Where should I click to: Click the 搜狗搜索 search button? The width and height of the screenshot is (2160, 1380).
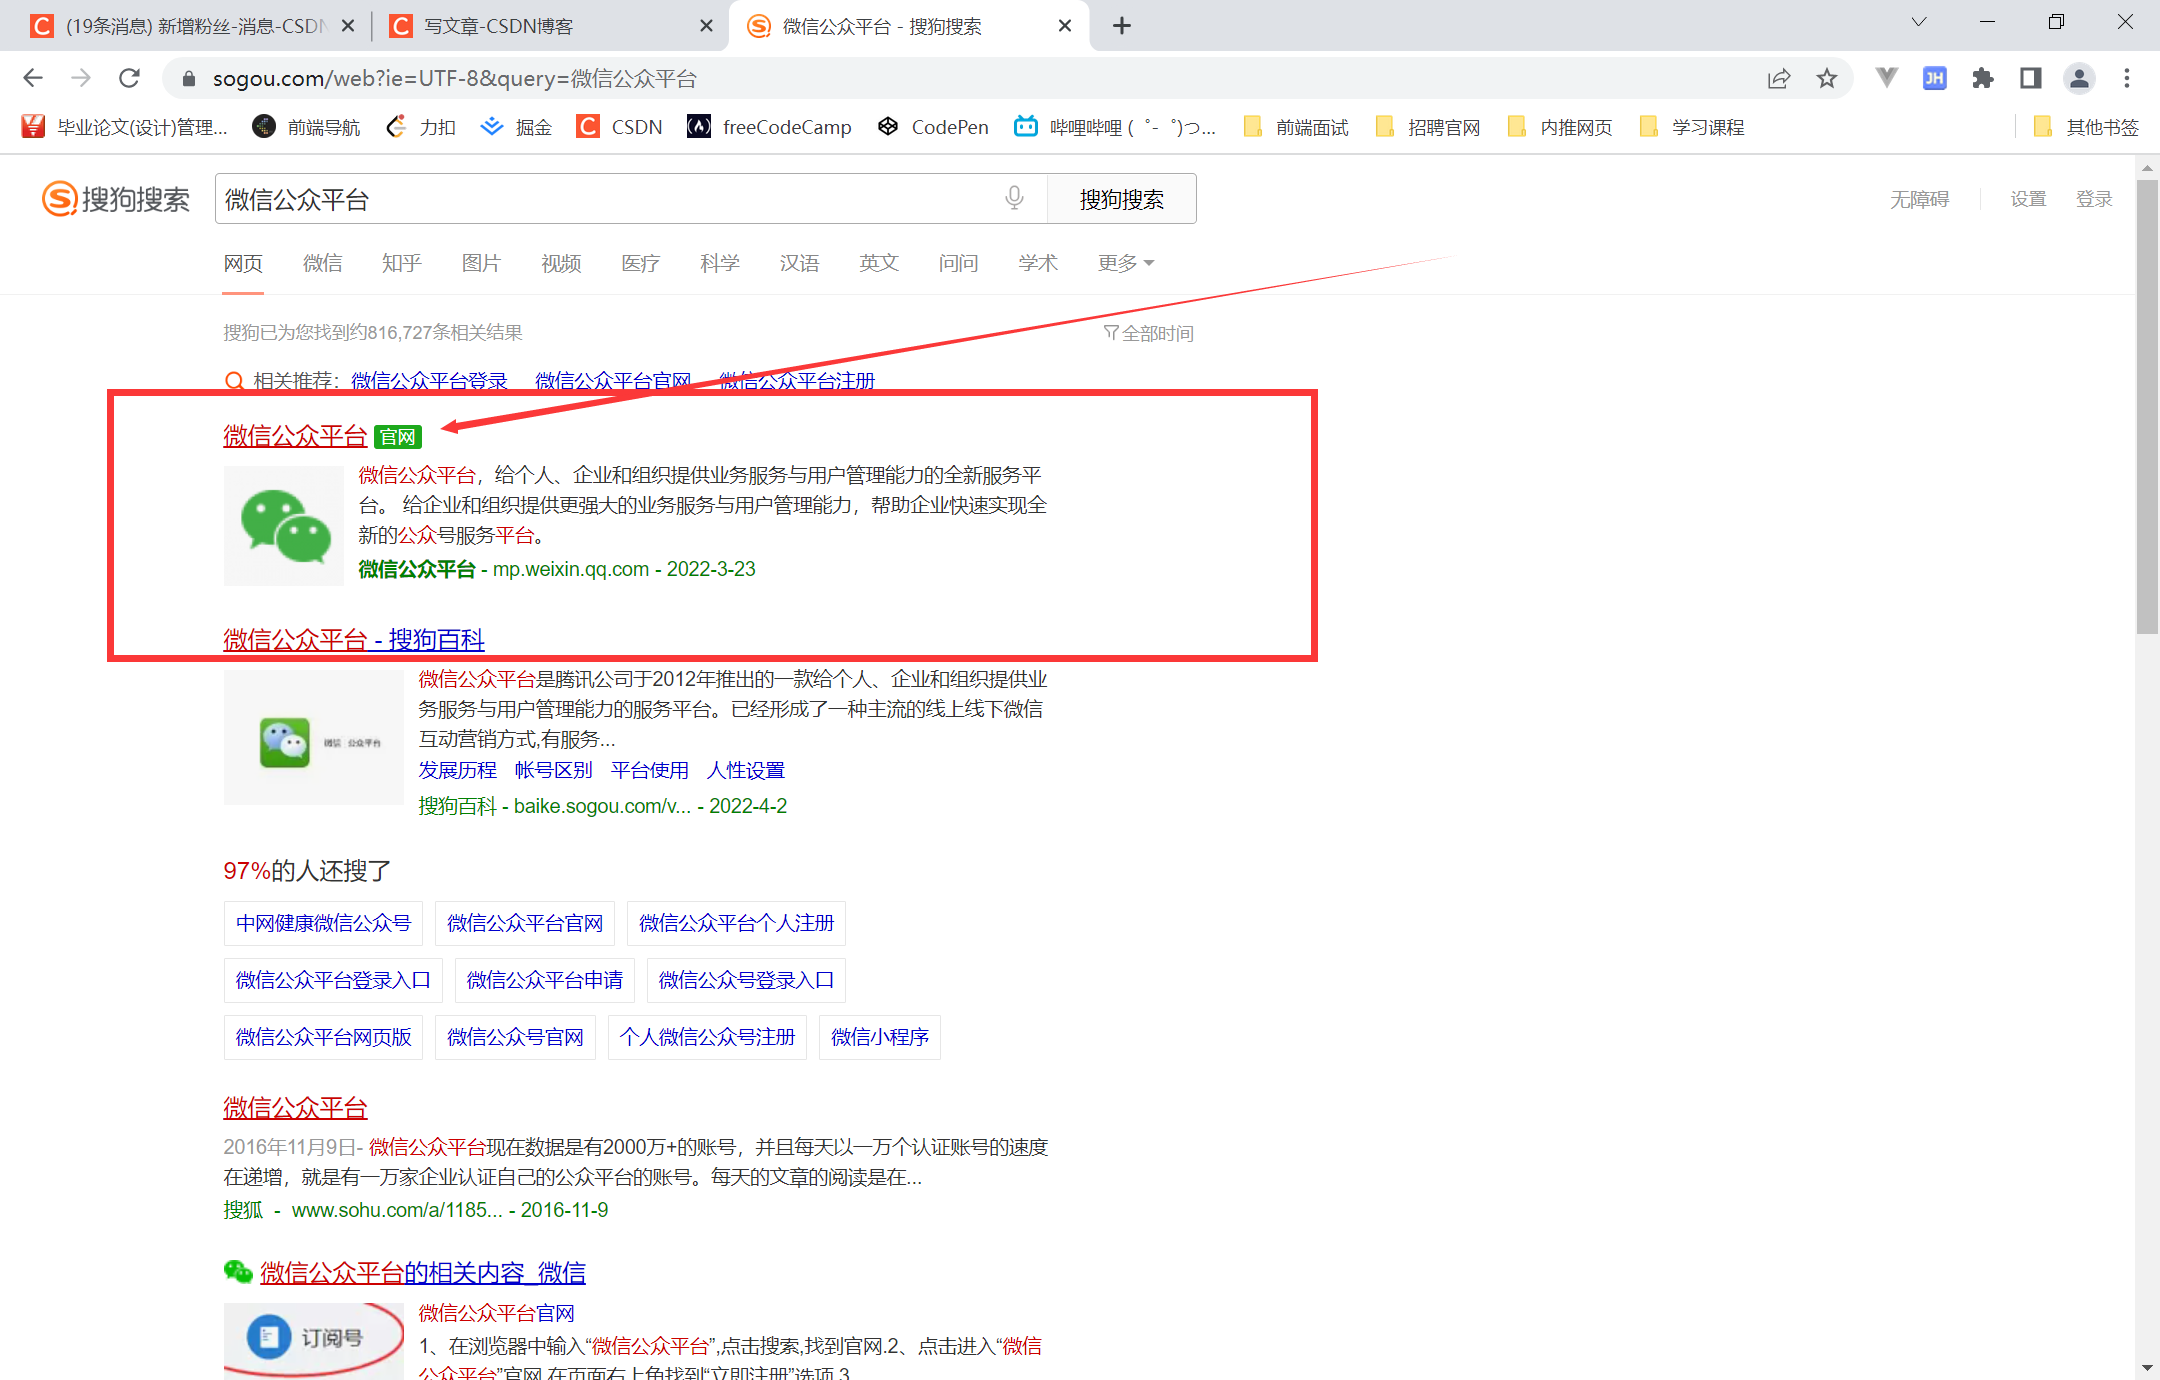click(x=1121, y=199)
